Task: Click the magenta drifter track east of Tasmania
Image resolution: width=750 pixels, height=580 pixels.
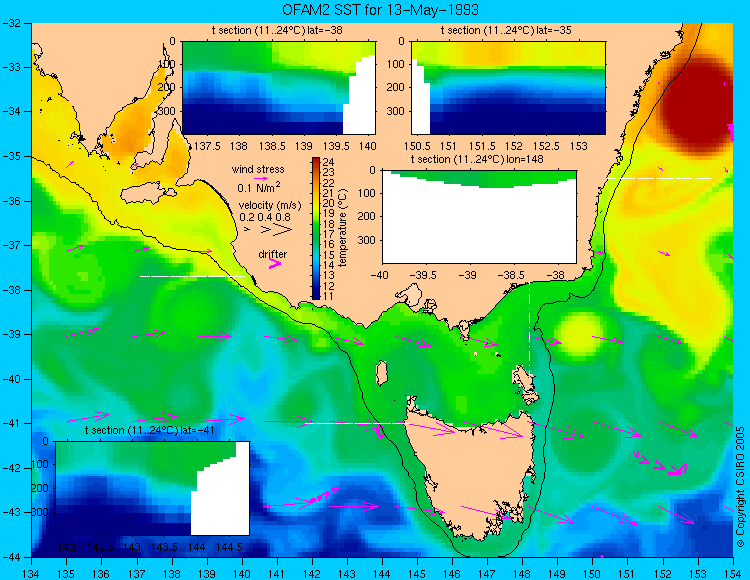Action: pyautogui.click(x=661, y=464)
